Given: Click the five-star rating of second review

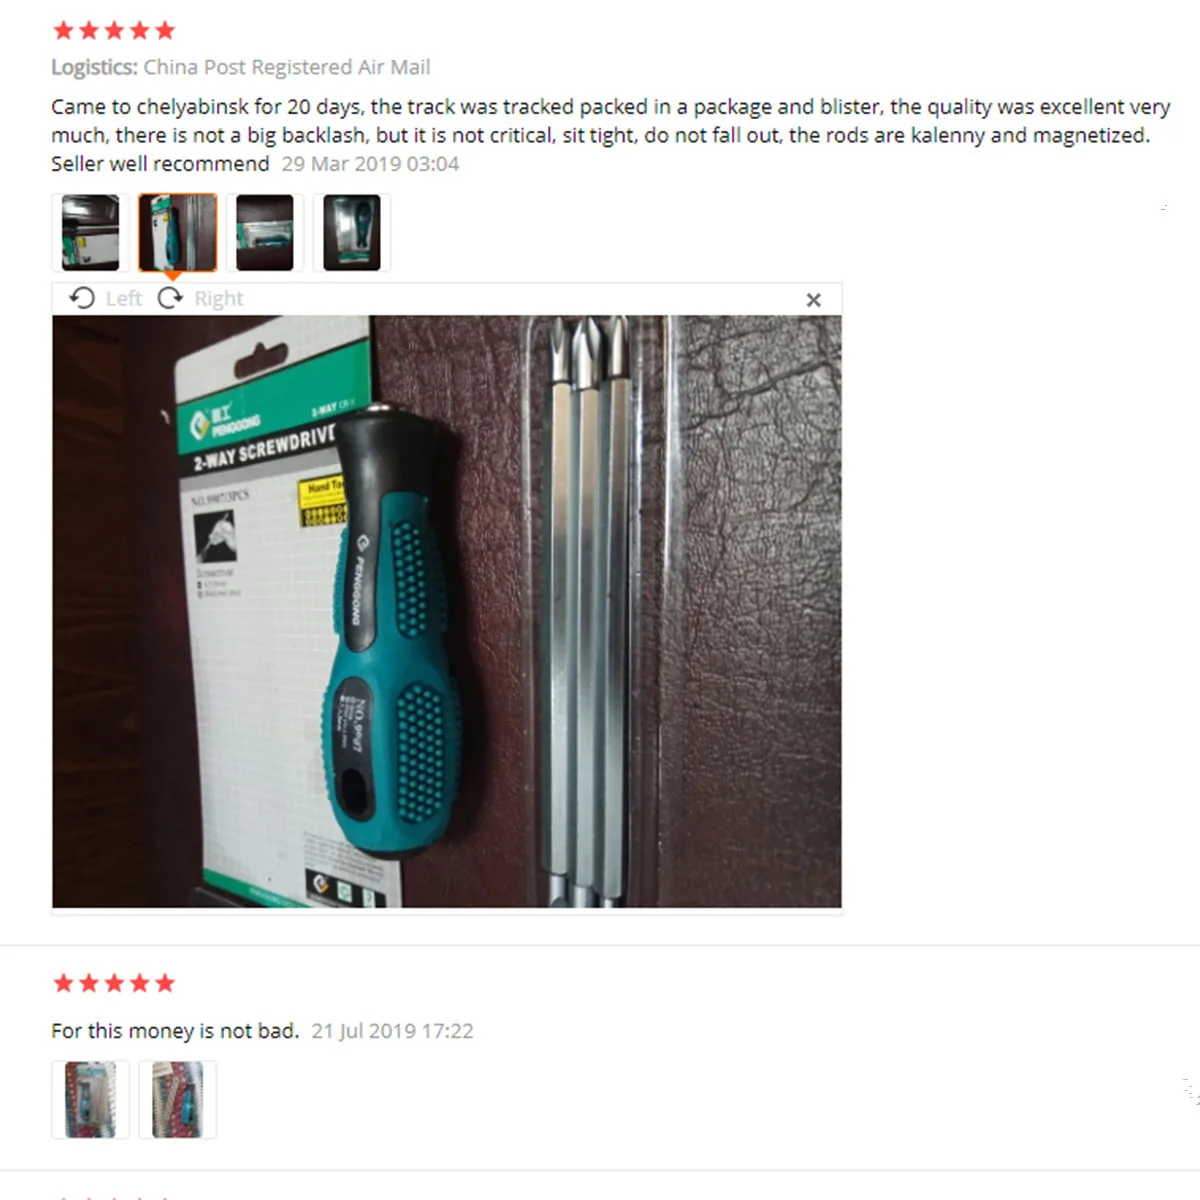Looking at the screenshot, I should (x=114, y=983).
